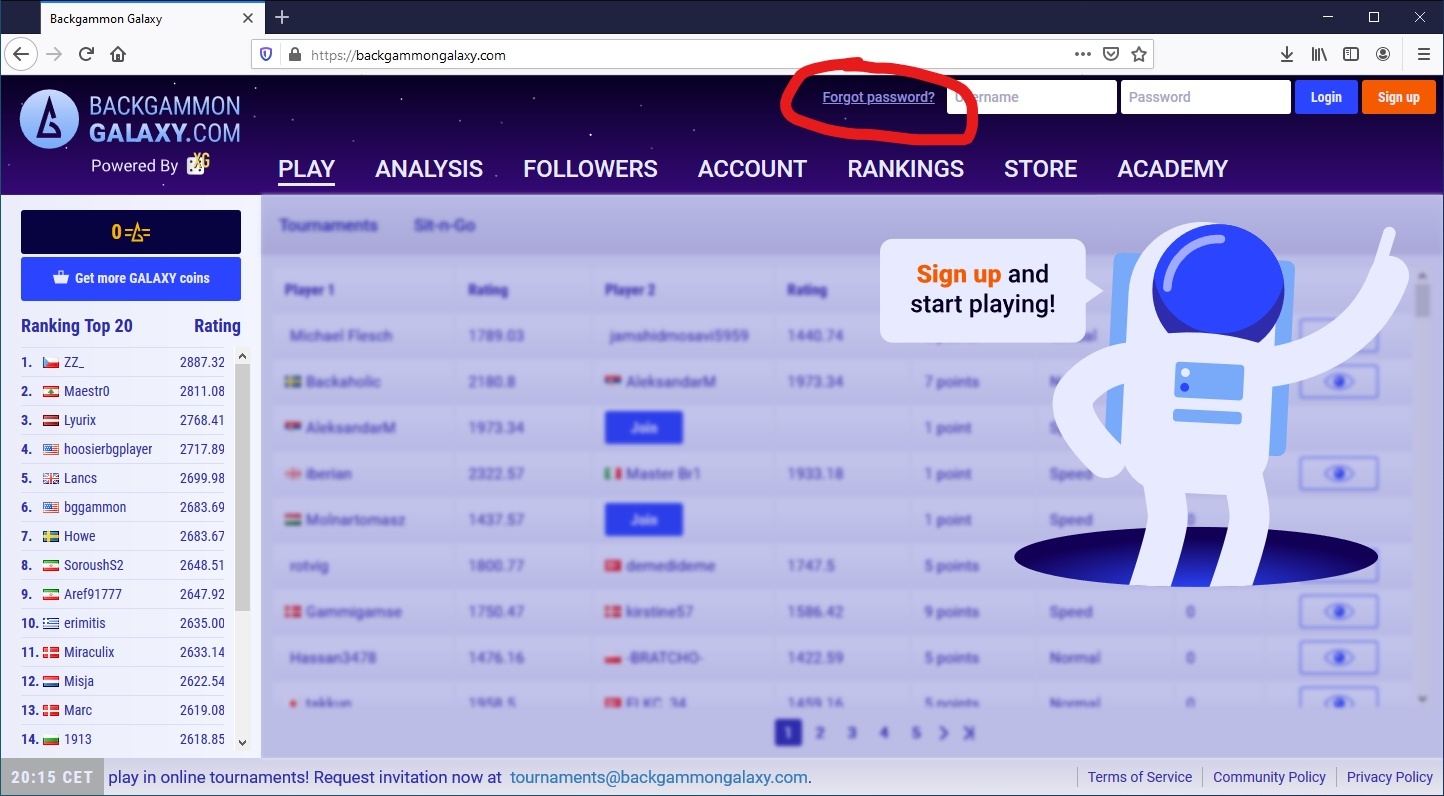
Task: Click Sign up in speech bubble
Action: (x=958, y=274)
